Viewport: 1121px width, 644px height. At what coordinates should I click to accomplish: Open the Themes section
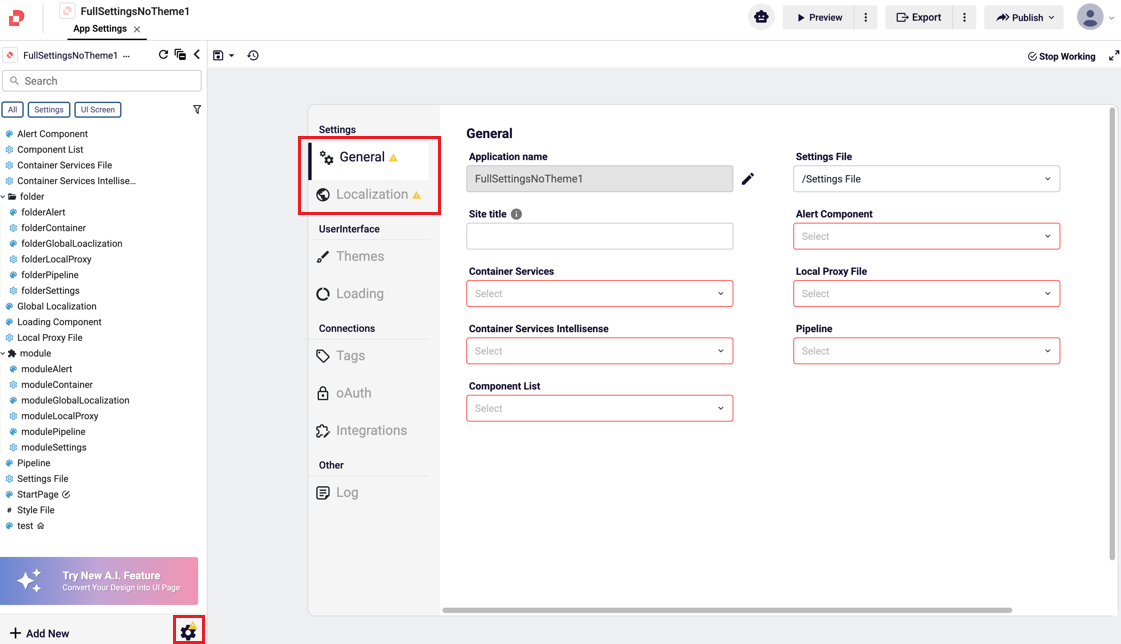(360, 257)
